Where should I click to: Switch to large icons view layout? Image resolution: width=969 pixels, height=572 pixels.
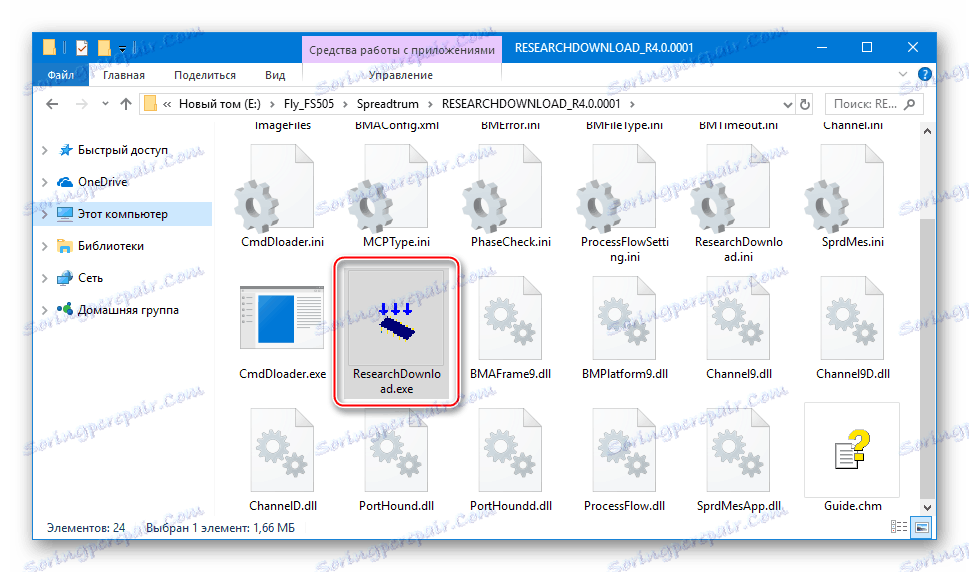click(x=921, y=527)
